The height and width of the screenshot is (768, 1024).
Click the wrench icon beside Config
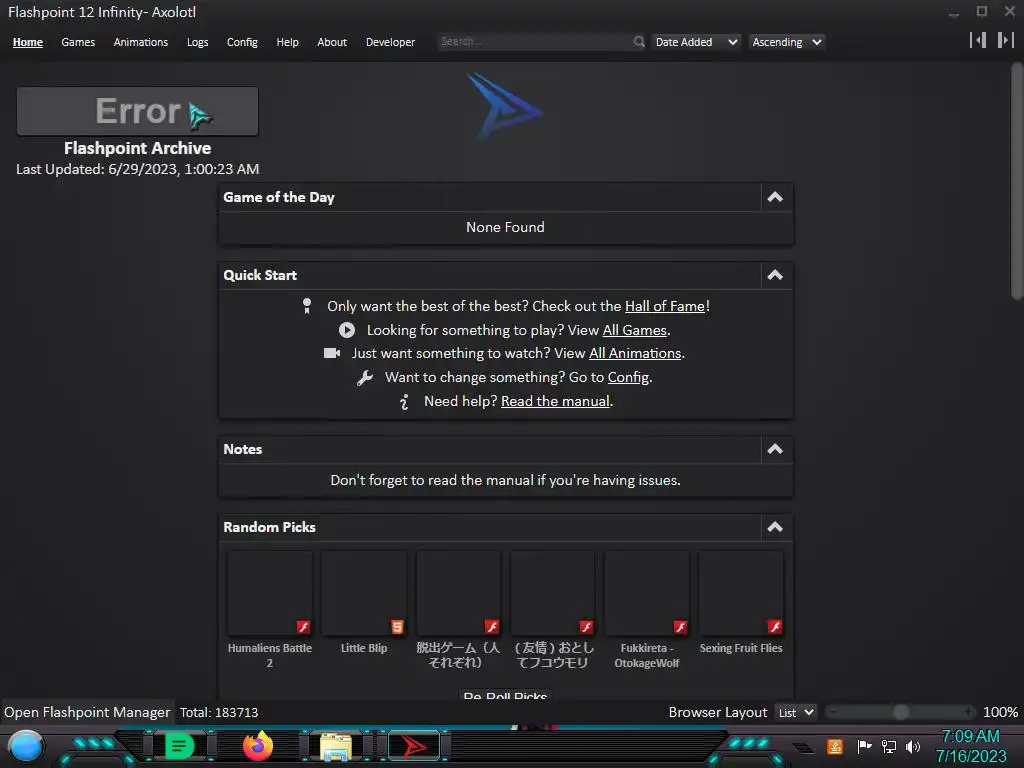(x=364, y=377)
